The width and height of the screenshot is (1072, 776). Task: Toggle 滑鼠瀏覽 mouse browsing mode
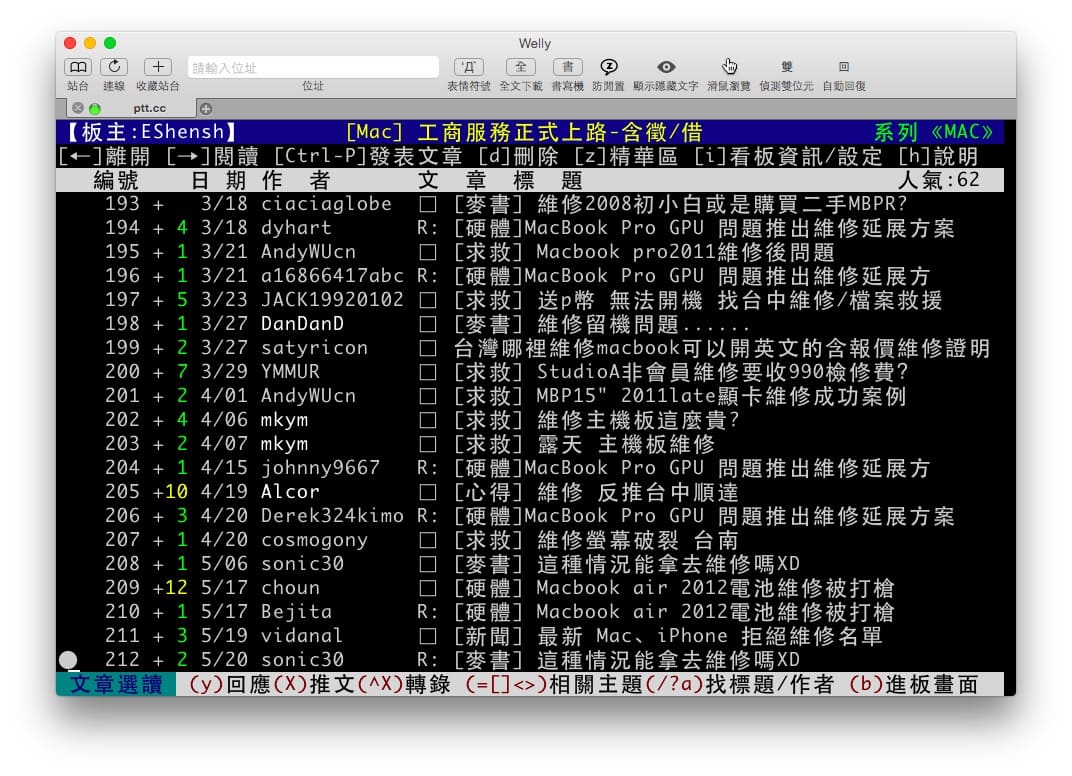729,67
